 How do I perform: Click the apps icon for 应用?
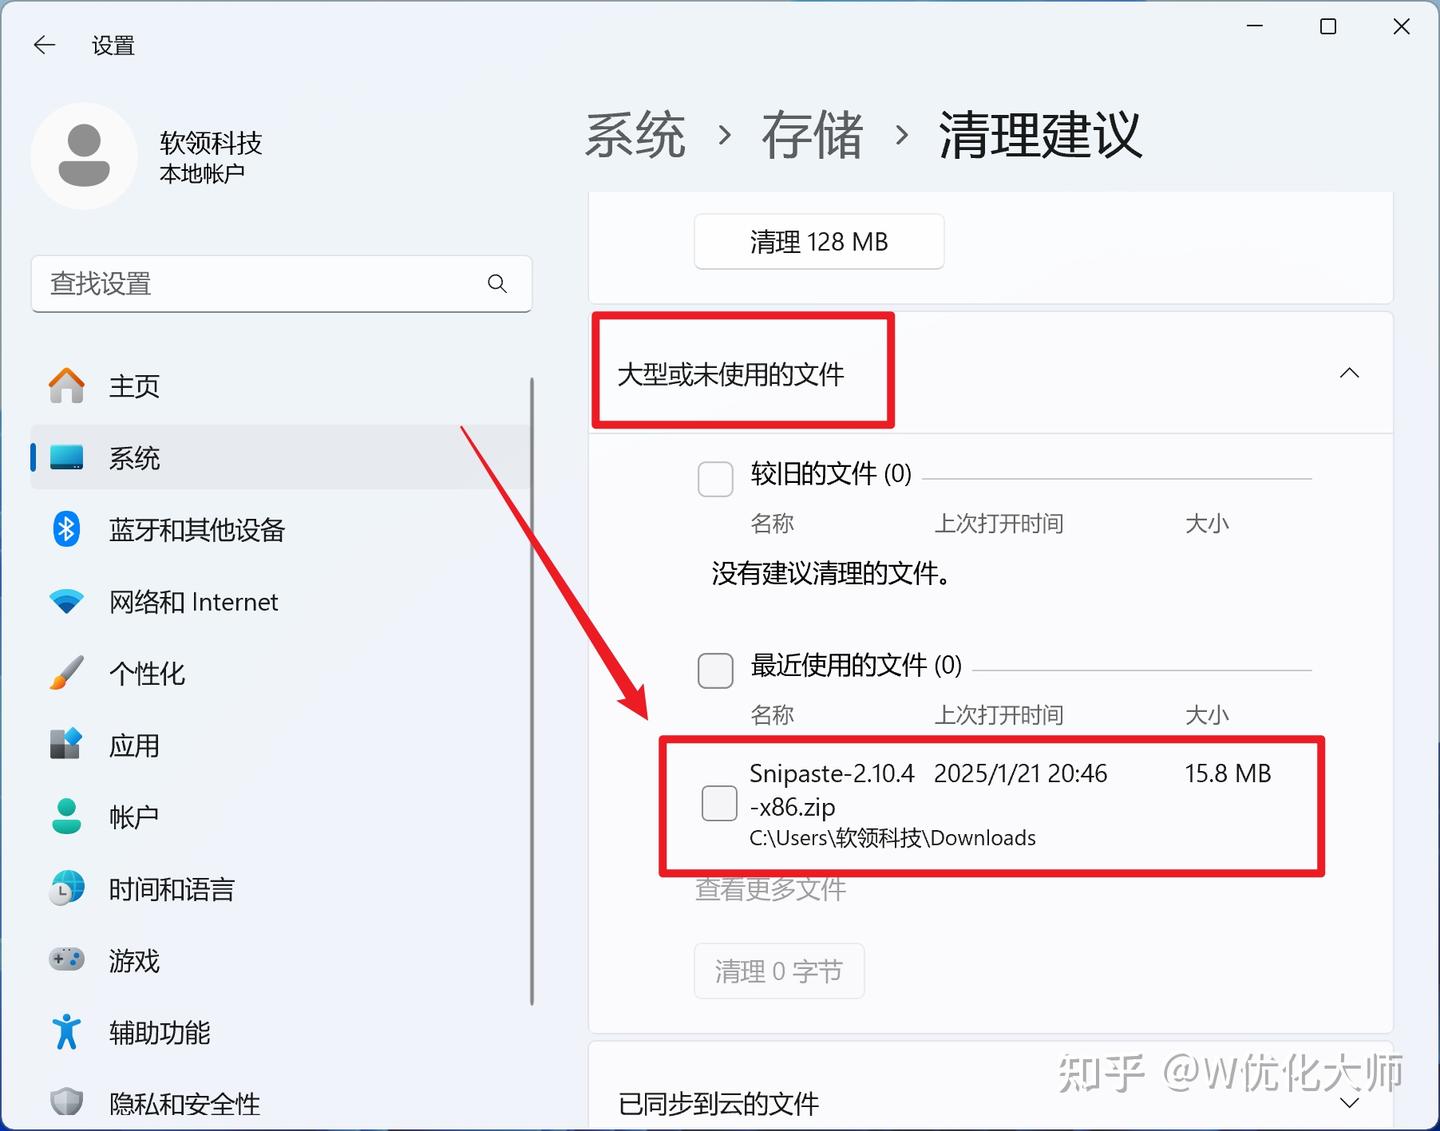pyautogui.click(x=67, y=745)
